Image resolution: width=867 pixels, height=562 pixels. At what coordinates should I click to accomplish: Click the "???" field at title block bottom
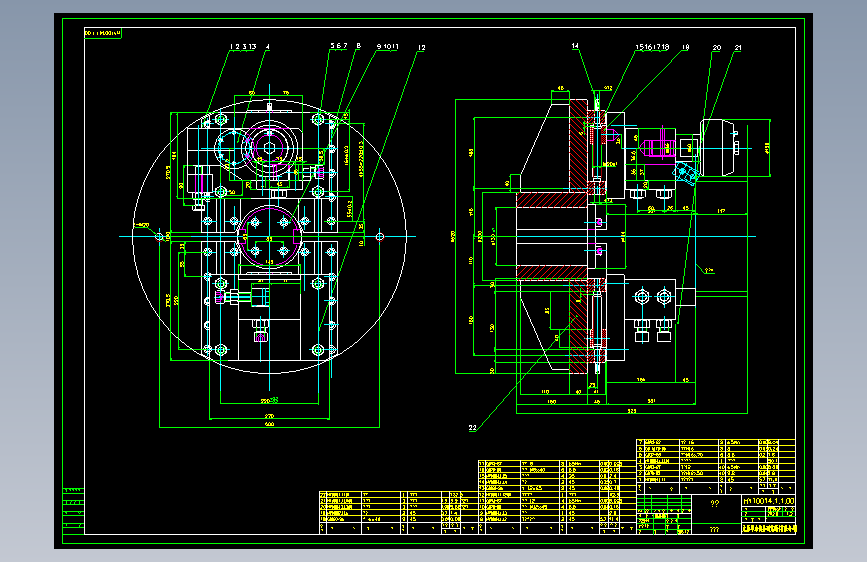(x=714, y=529)
